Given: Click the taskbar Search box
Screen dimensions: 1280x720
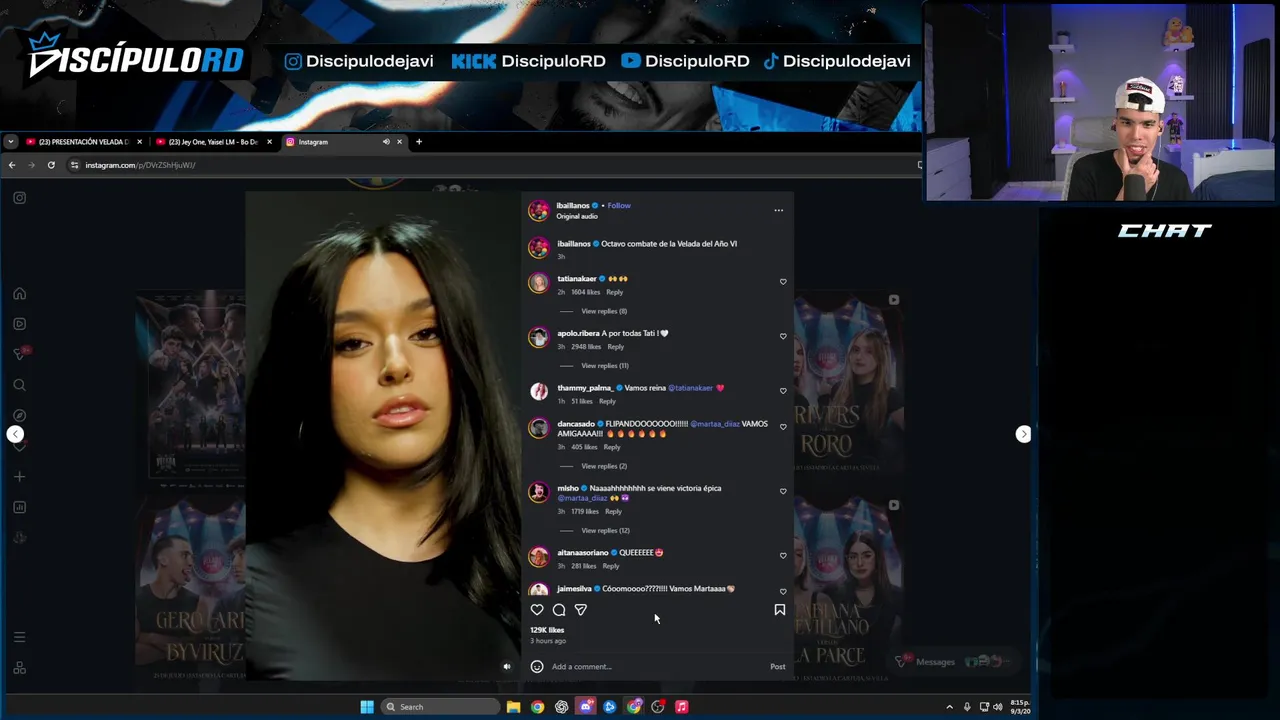Looking at the screenshot, I should [440, 707].
